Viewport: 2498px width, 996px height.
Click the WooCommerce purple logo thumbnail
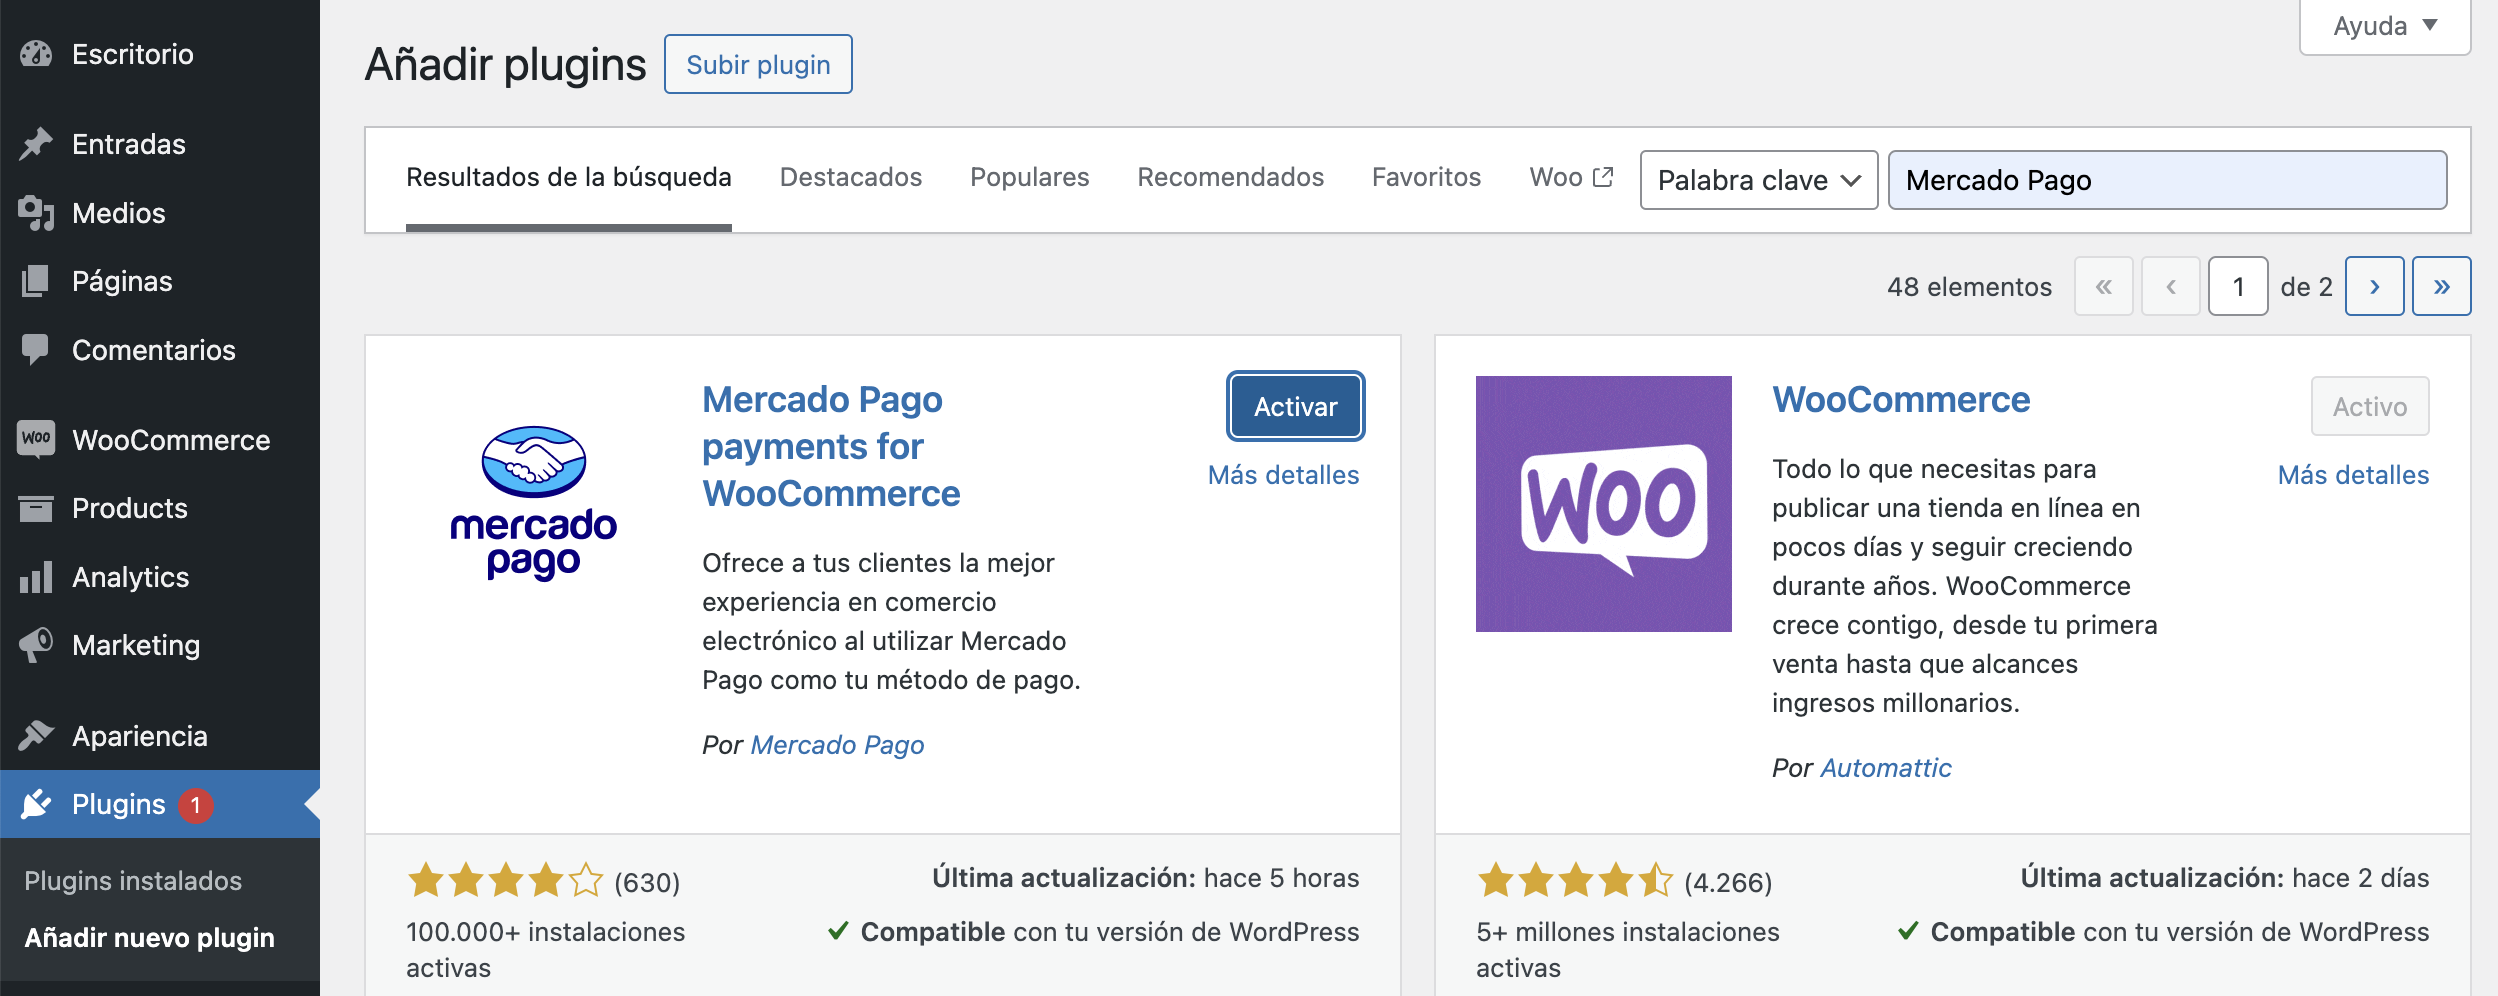tap(1604, 504)
